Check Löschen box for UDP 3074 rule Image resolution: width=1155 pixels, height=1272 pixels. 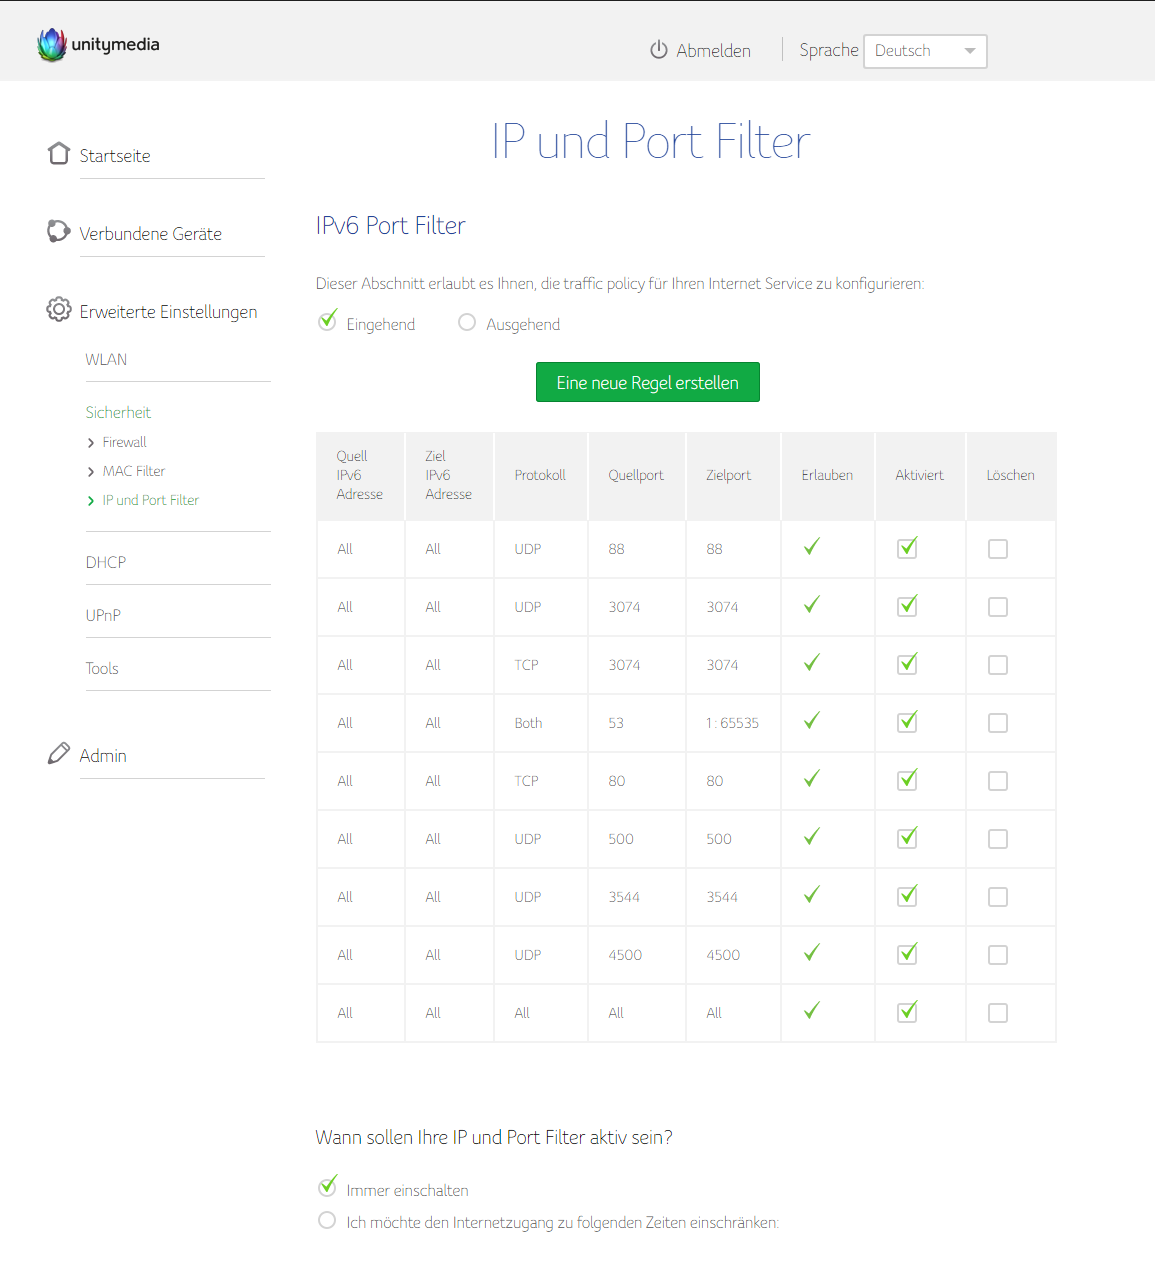[998, 607]
